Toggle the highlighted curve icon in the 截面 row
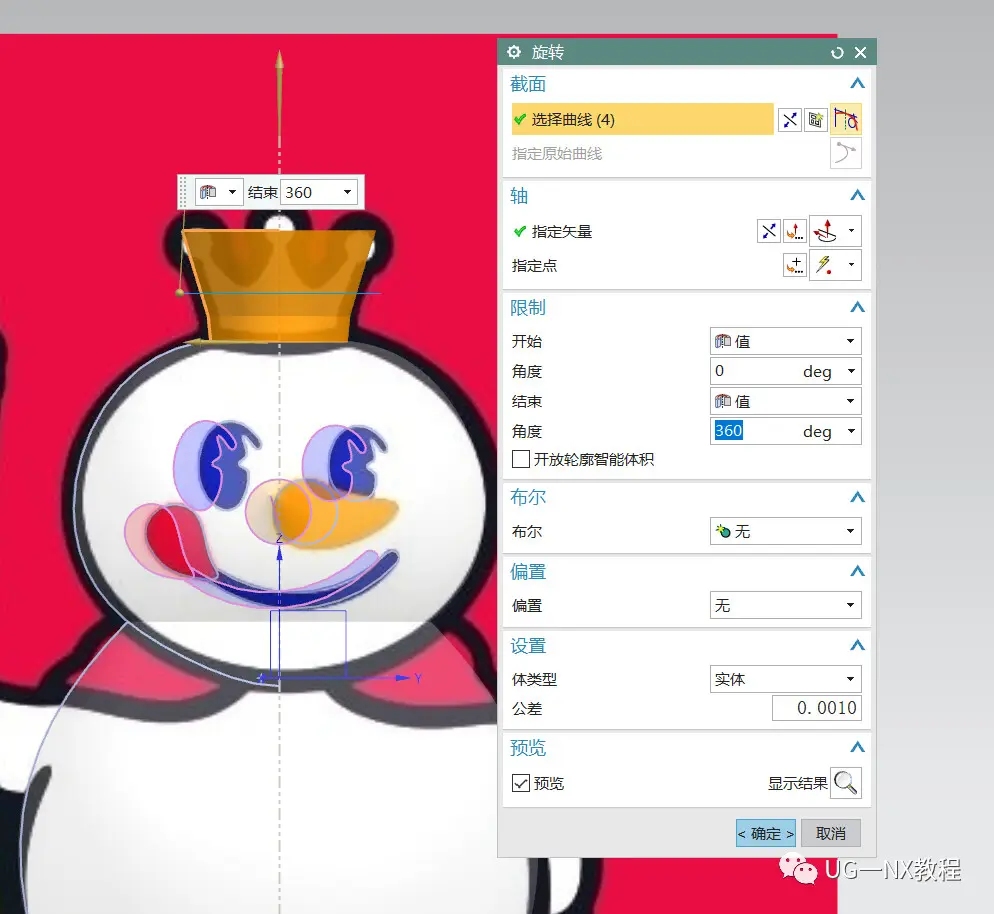 pos(846,119)
